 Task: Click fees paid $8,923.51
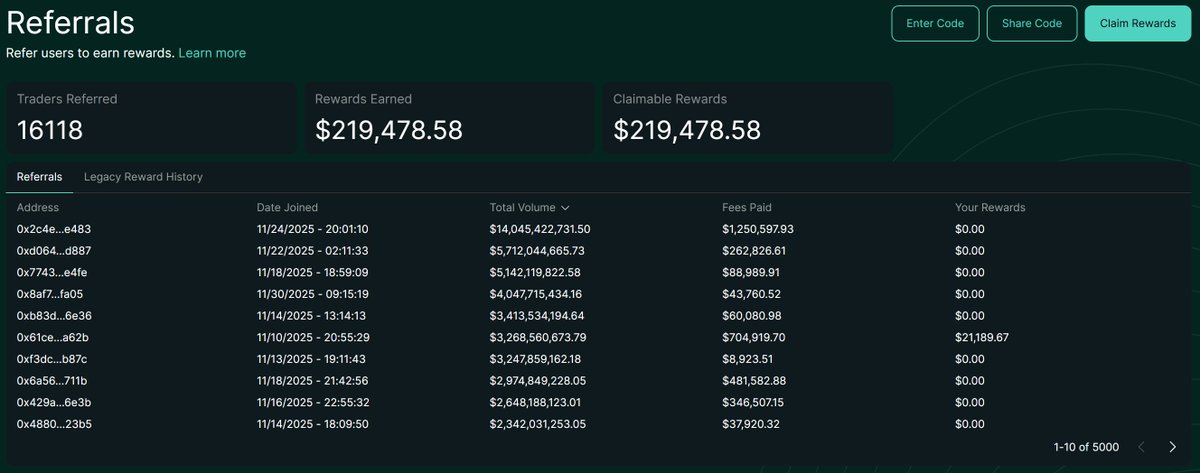[748, 359]
